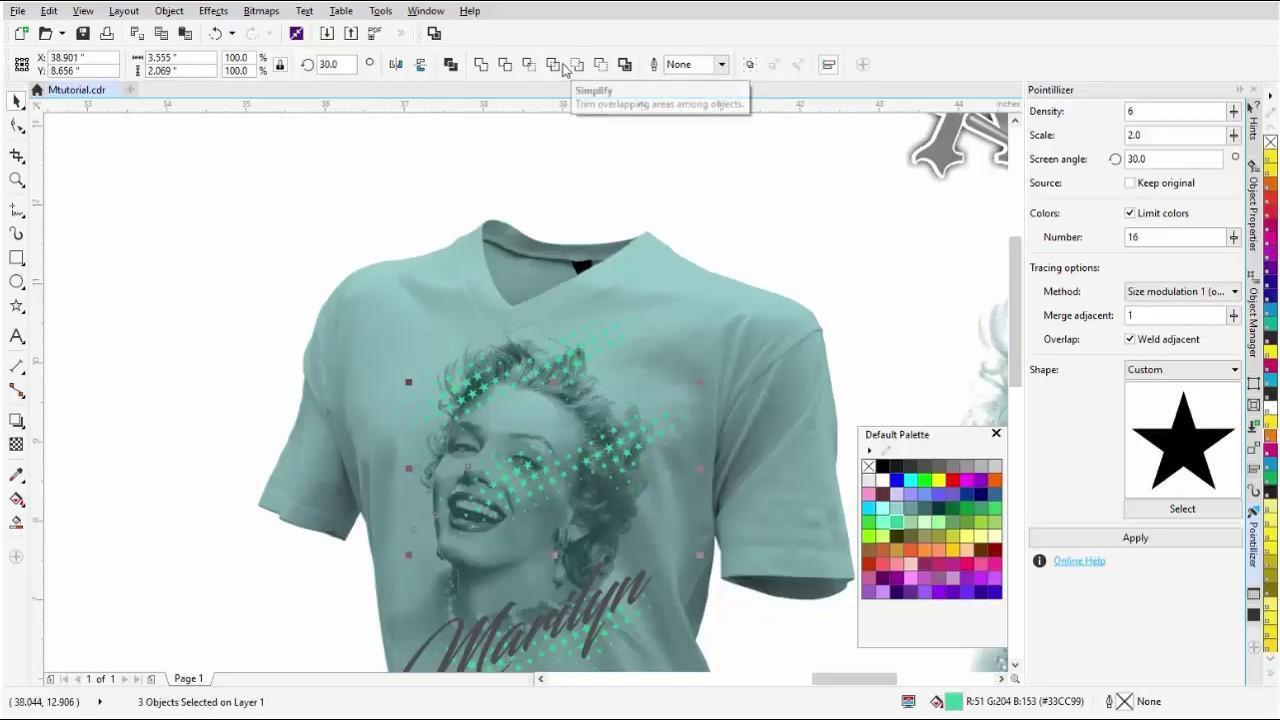Select the Ellipse tool

coord(17,283)
